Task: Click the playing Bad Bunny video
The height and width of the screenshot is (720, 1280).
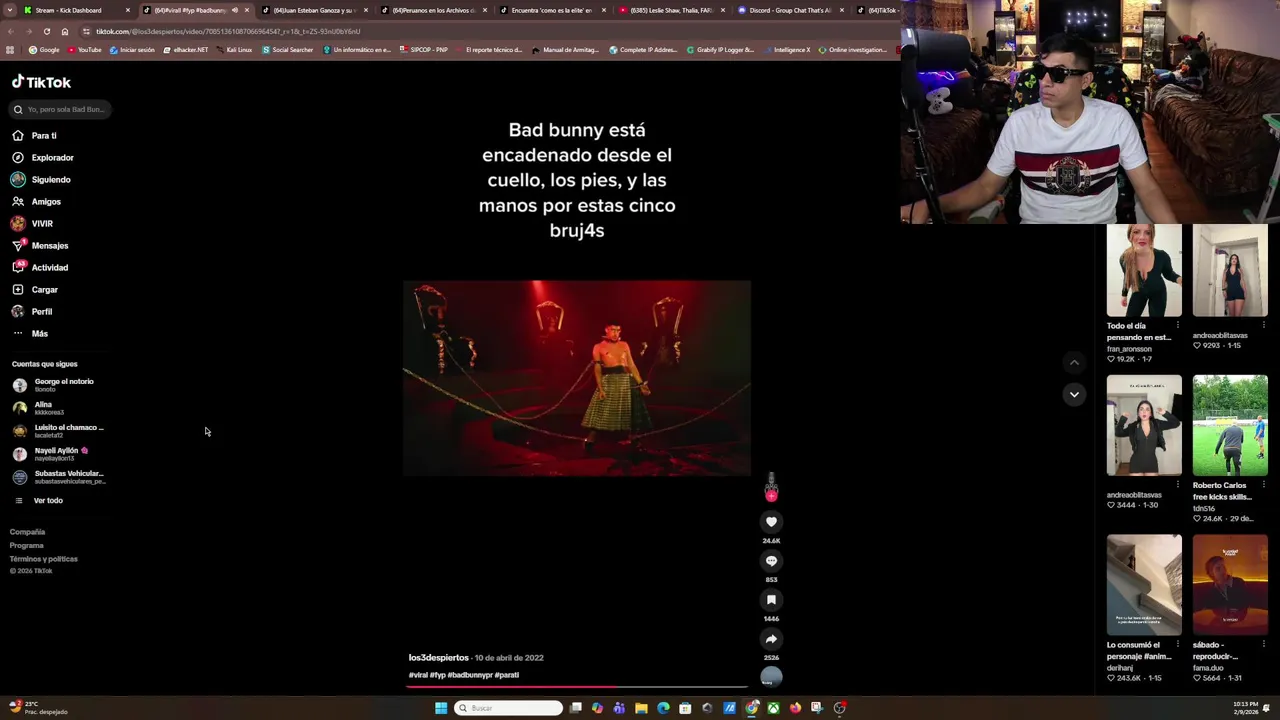Action: pos(577,377)
